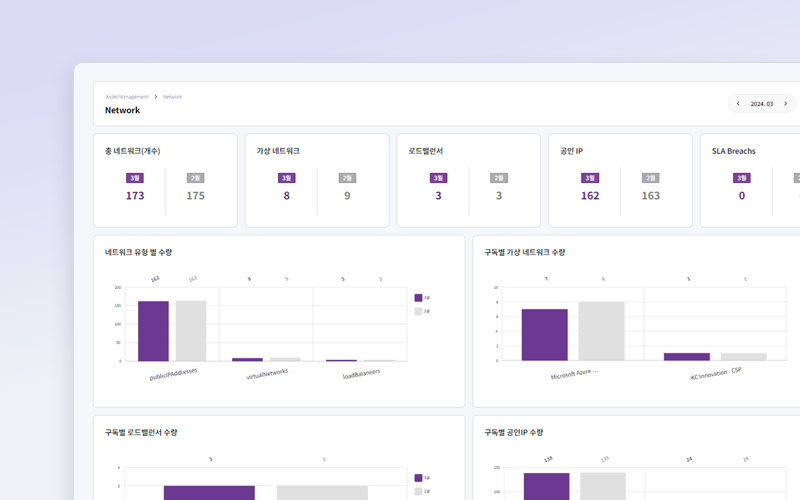Click the purple publicIPAddresses bar
800x500 pixels.
pyautogui.click(x=153, y=331)
